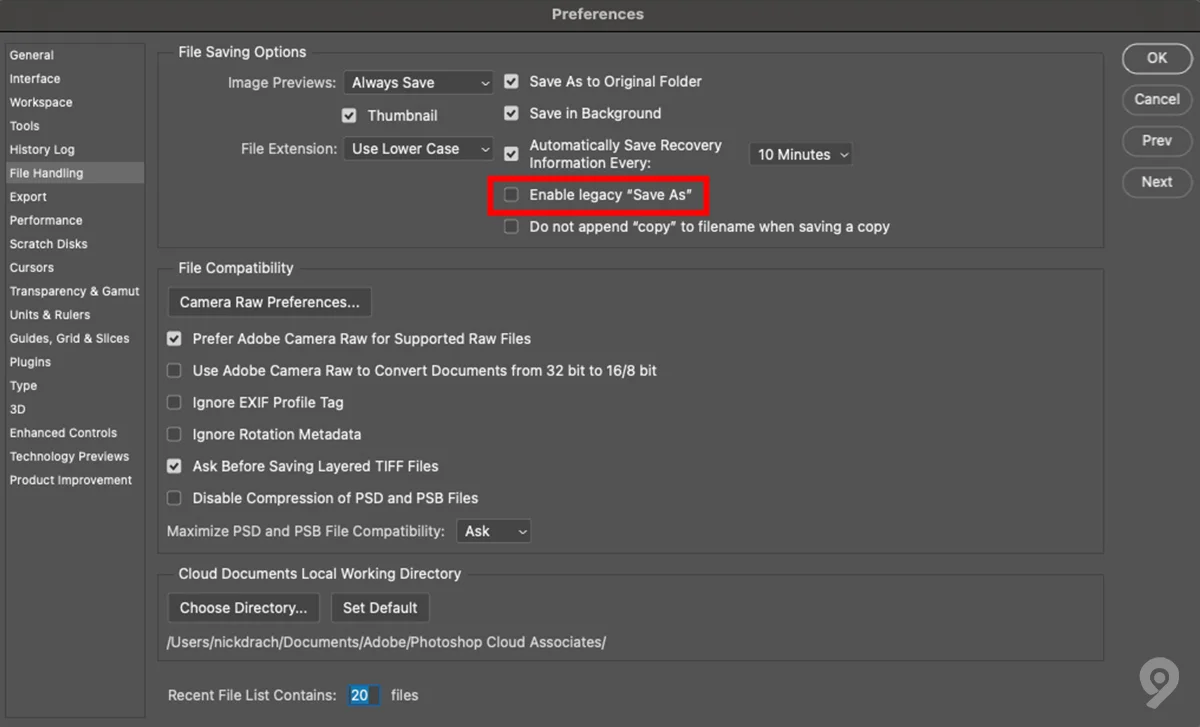Click Camera Raw Preferences button
1200x727 pixels.
pyautogui.click(x=269, y=302)
